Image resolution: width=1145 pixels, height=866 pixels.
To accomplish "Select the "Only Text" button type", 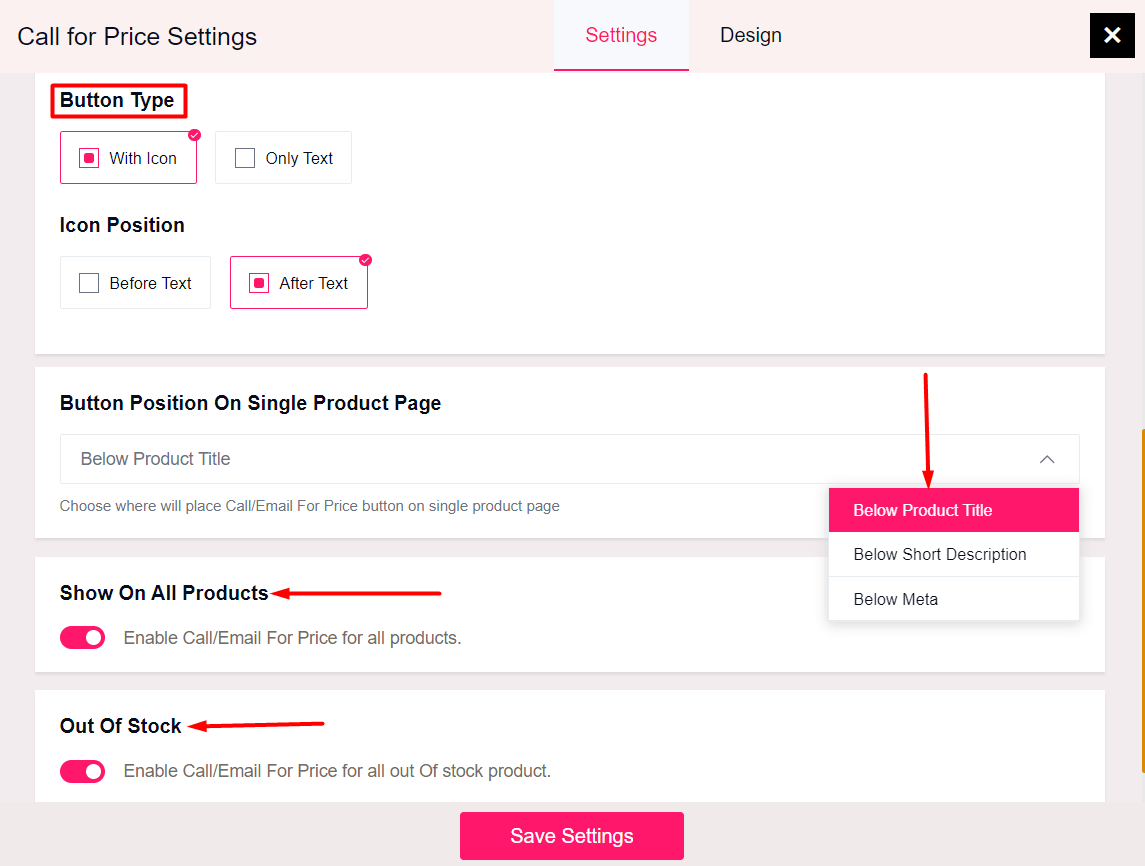I will click(283, 157).
